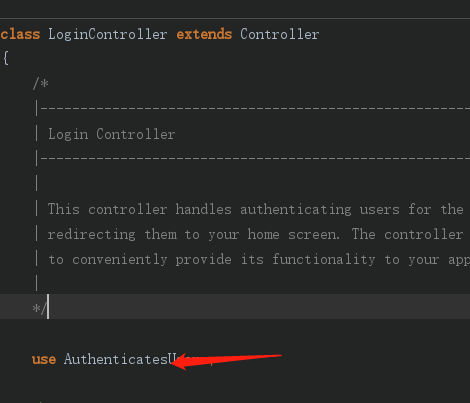Click the dashed line above Login Controller title
Viewport: 470px width, 403px height.
click(x=255, y=109)
